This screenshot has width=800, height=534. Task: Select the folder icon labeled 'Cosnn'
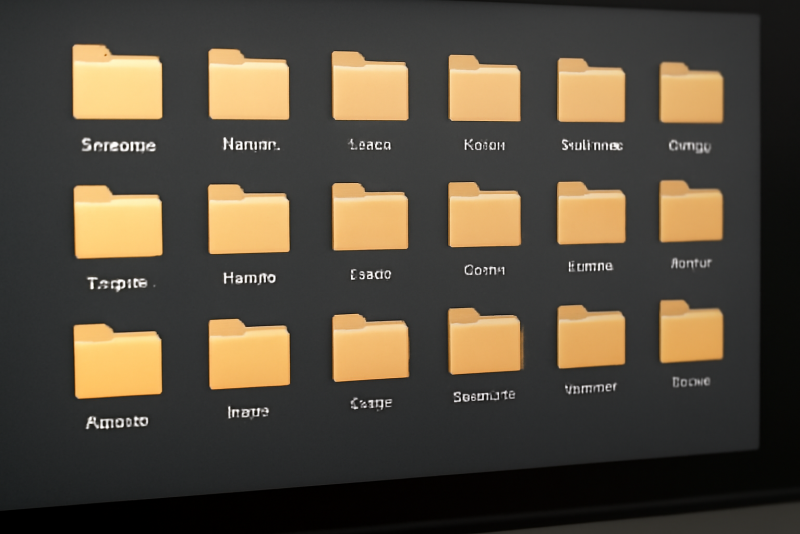pos(484,215)
